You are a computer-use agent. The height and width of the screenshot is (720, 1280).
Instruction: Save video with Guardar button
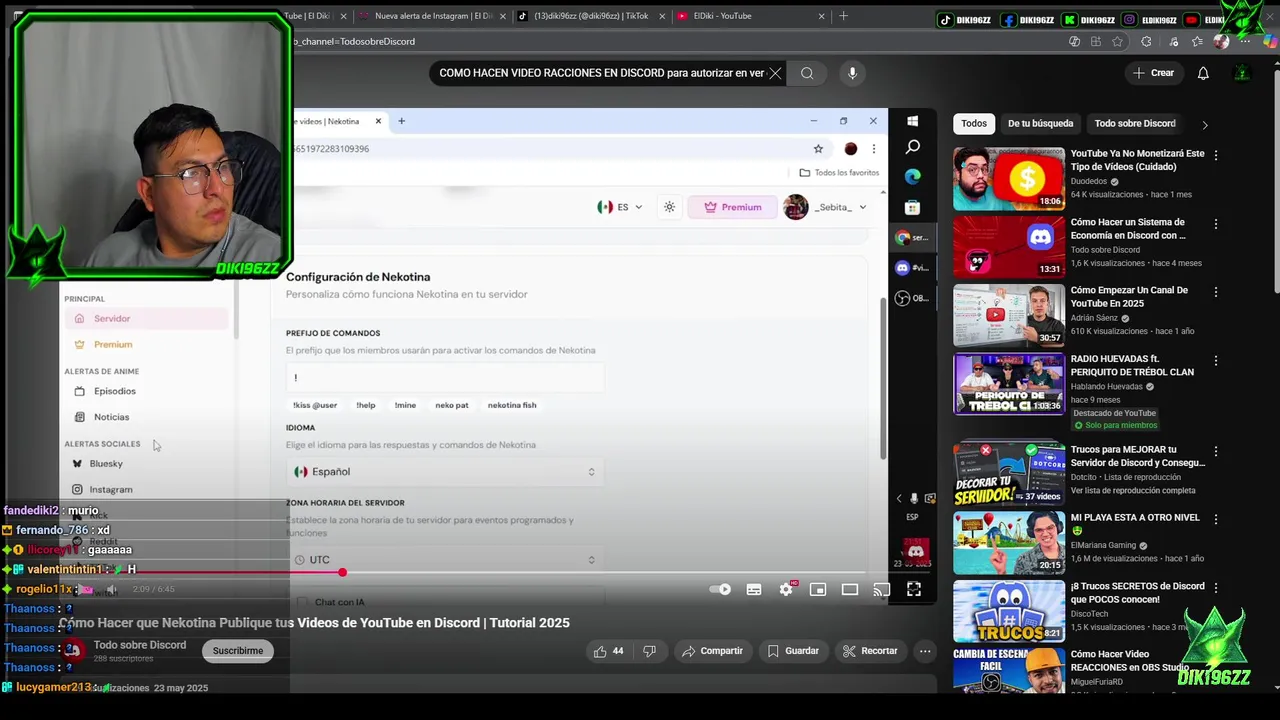[793, 651]
